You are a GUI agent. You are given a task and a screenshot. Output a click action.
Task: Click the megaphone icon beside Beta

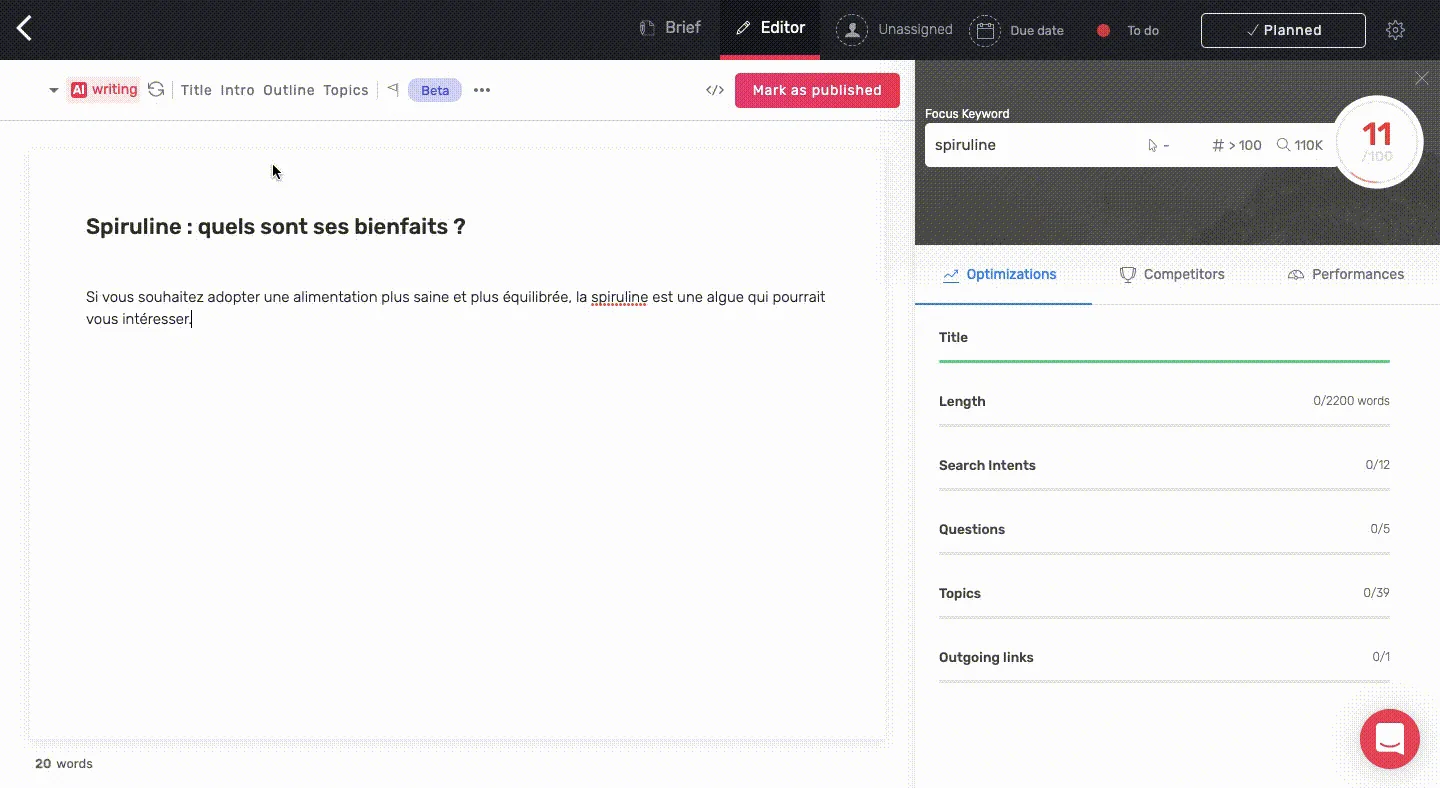pos(393,90)
